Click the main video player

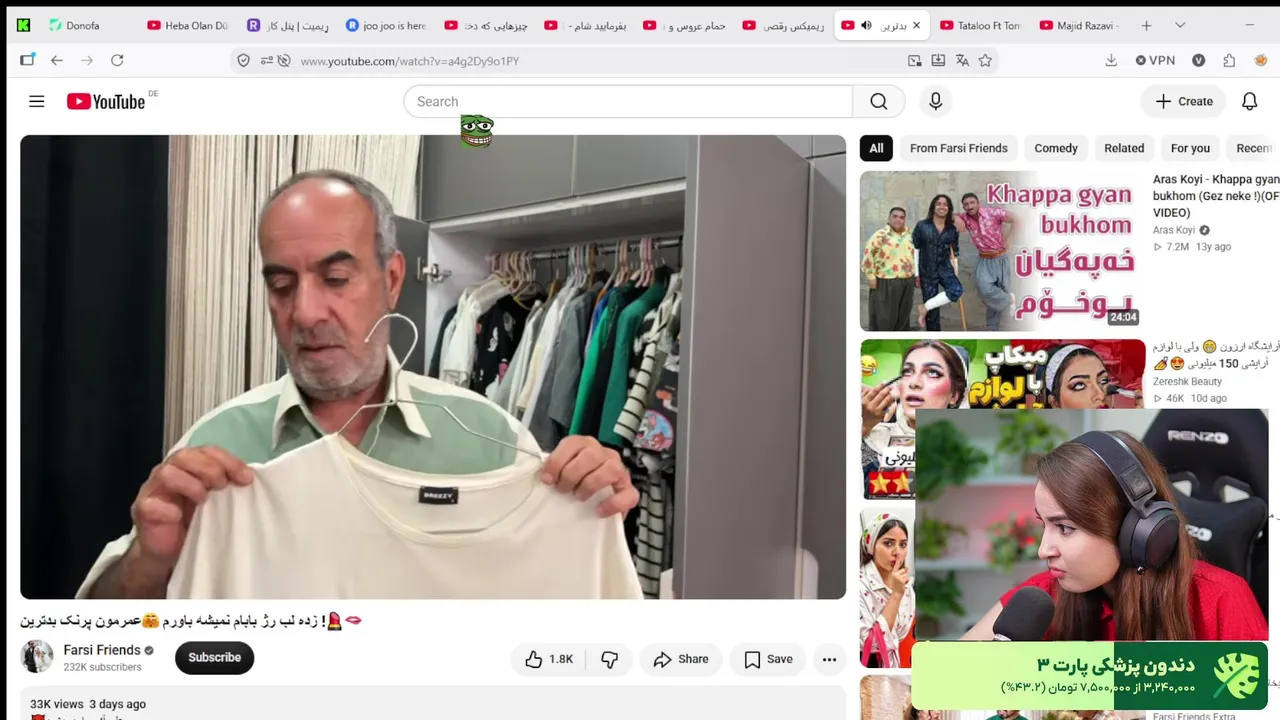[433, 367]
